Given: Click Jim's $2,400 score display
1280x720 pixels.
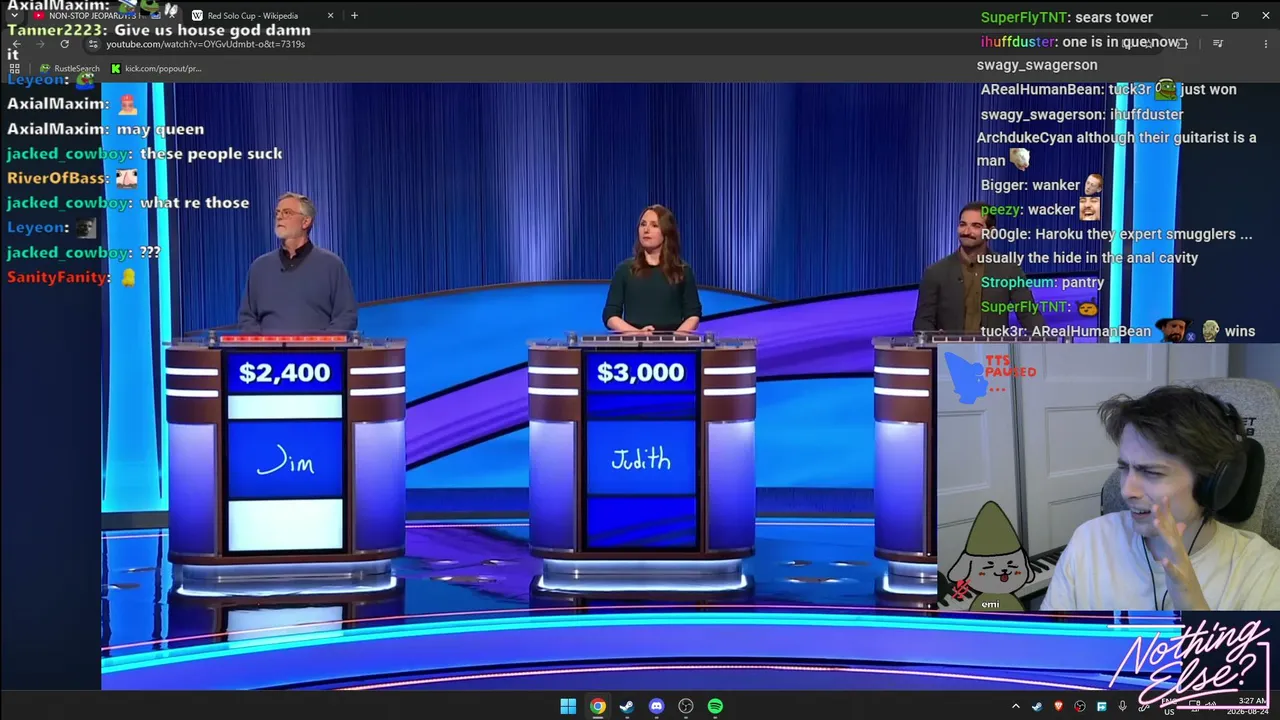Looking at the screenshot, I should 285,372.
